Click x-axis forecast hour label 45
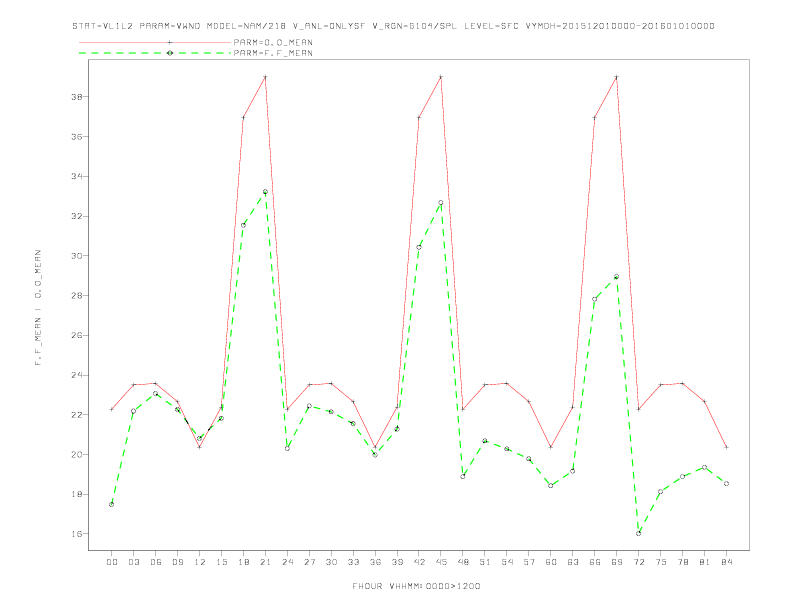The height and width of the screenshot is (612, 792). 441,562
